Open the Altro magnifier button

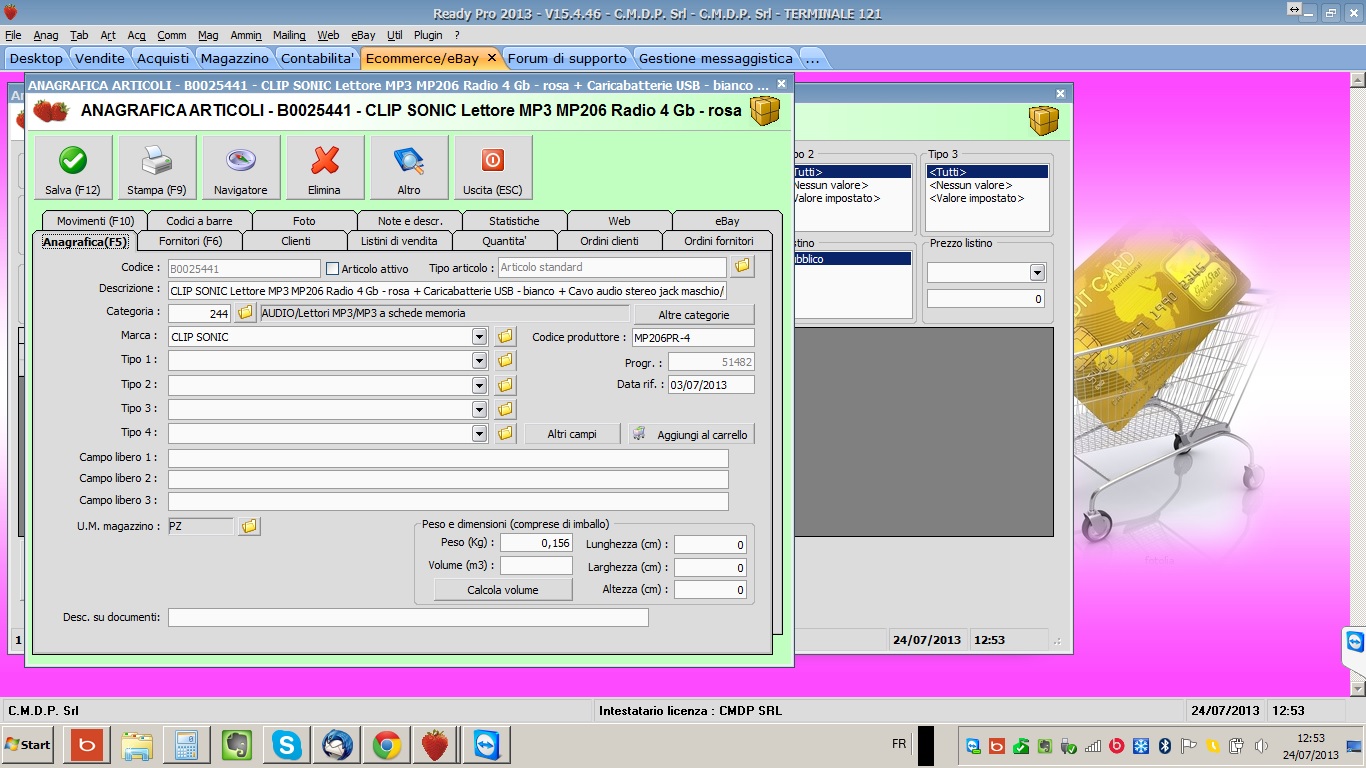[x=409, y=168]
